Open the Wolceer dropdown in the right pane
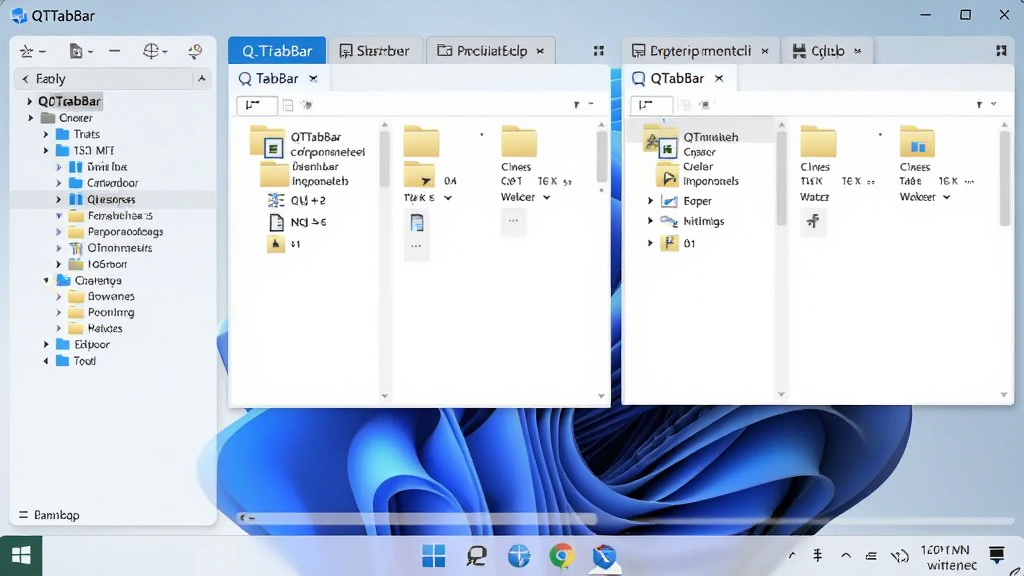The image size is (1024, 576). [x=946, y=197]
